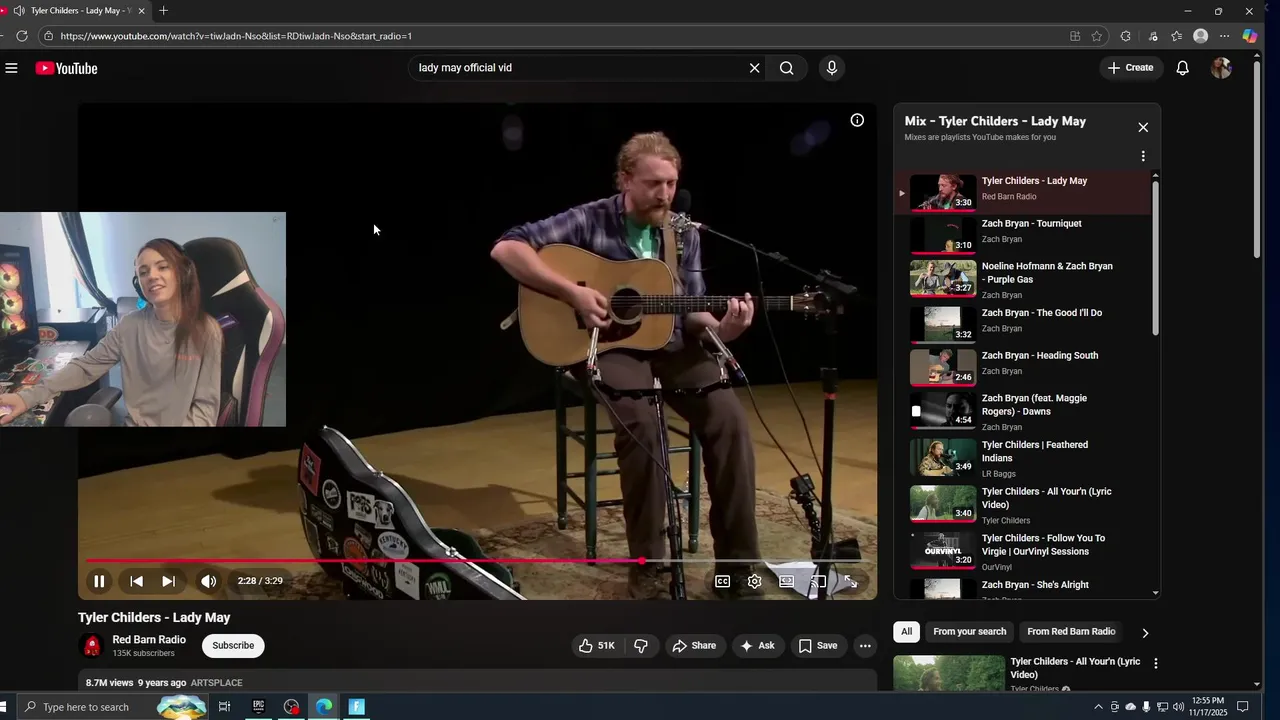Dislike the video
The width and height of the screenshot is (1280, 720).
pyautogui.click(x=641, y=646)
